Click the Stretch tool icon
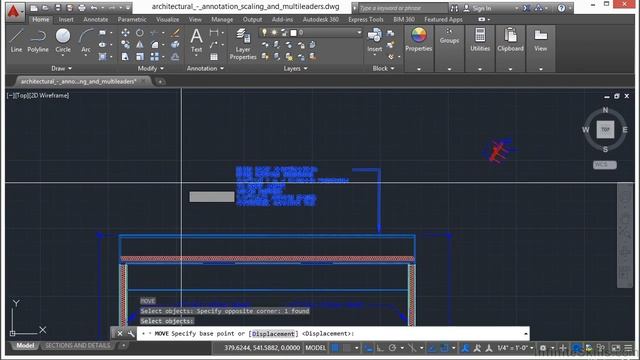 tap(125, 57)
